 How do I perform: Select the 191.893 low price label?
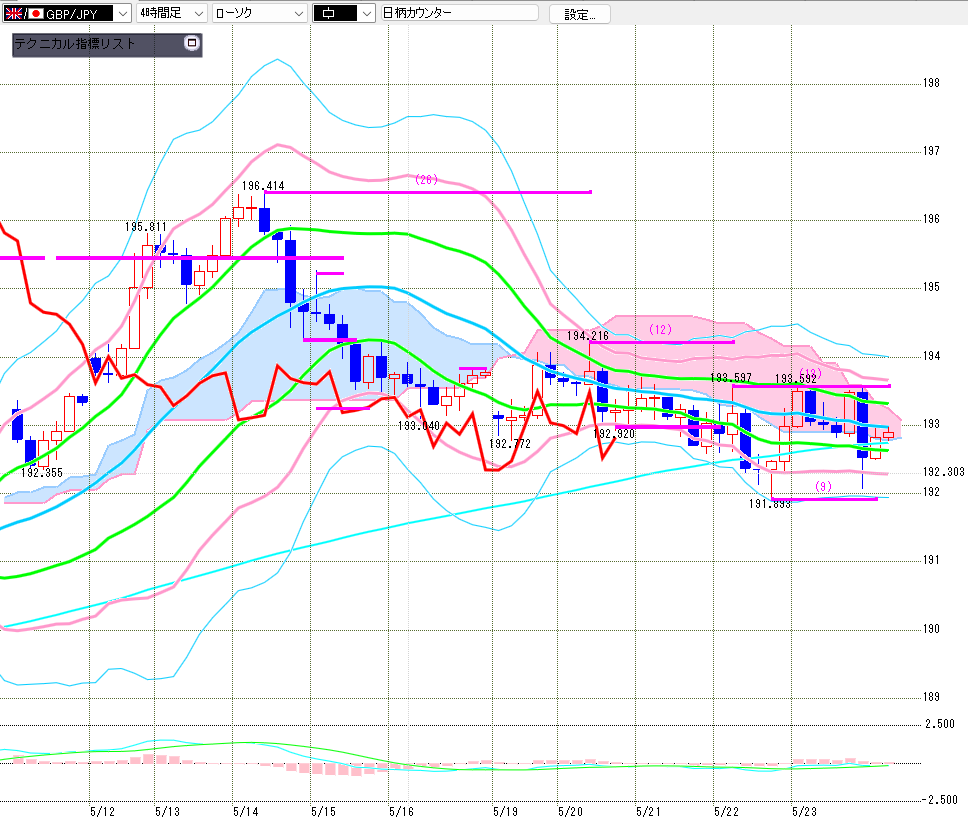pyautogui.click(x=770, y=504)
